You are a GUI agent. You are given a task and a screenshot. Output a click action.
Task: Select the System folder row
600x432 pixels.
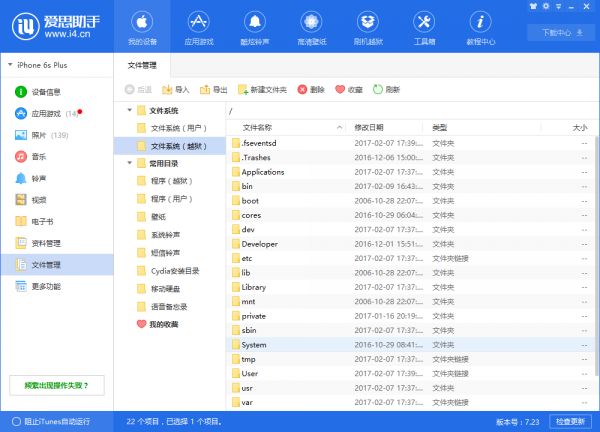[x=410, y=345]
